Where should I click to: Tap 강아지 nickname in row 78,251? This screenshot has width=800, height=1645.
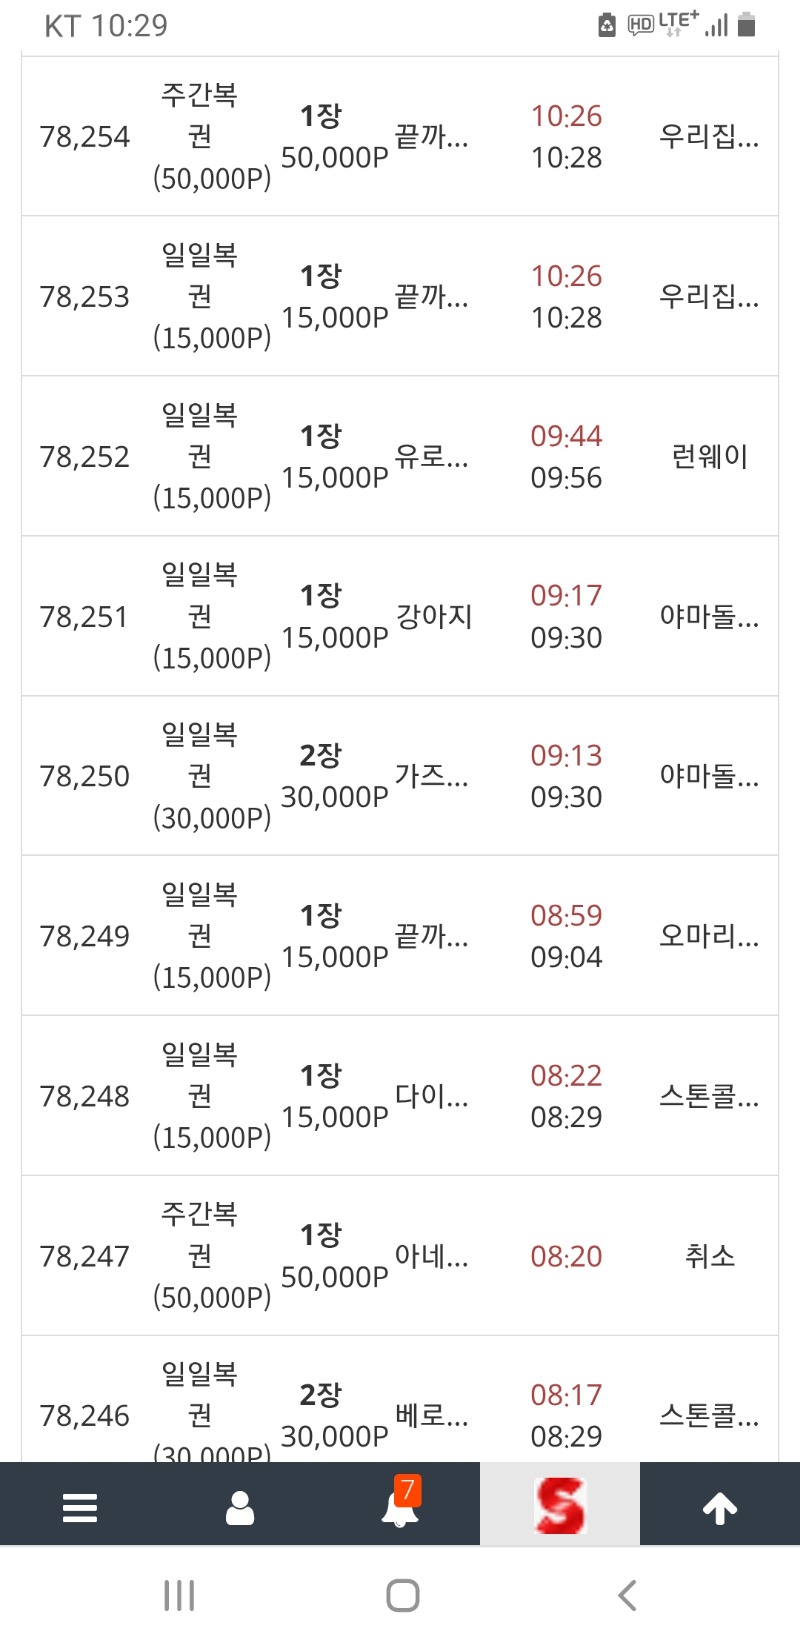[x=434, y=617]
